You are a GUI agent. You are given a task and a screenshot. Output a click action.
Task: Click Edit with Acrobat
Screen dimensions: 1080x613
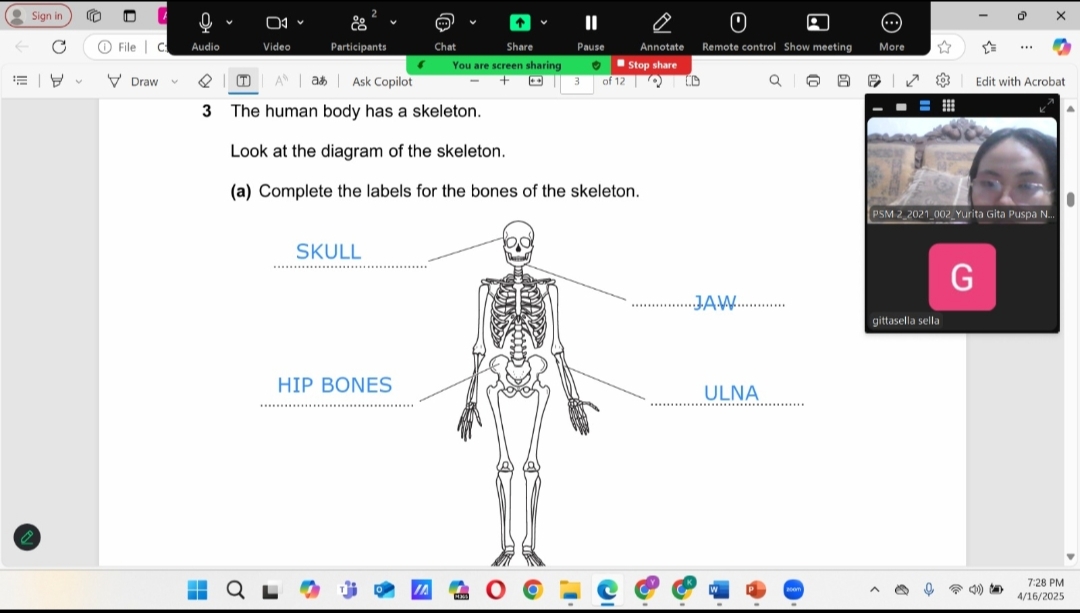tap(1020, 81)
